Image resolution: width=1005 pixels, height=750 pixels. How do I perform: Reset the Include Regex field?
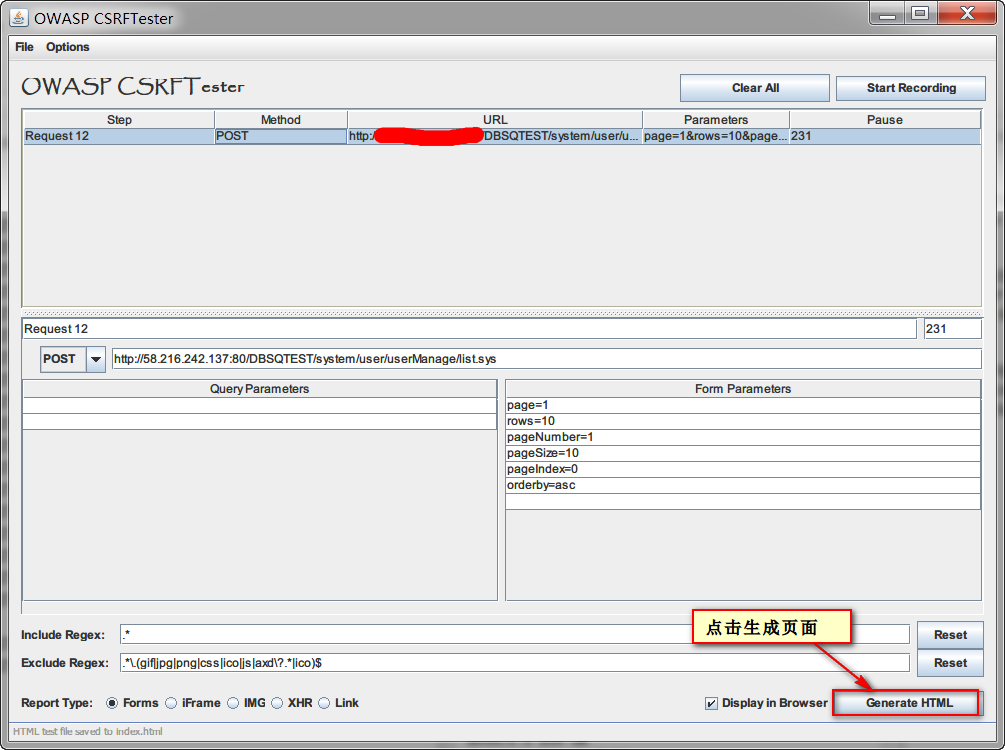pyautogui.click(x=950, y=635)
